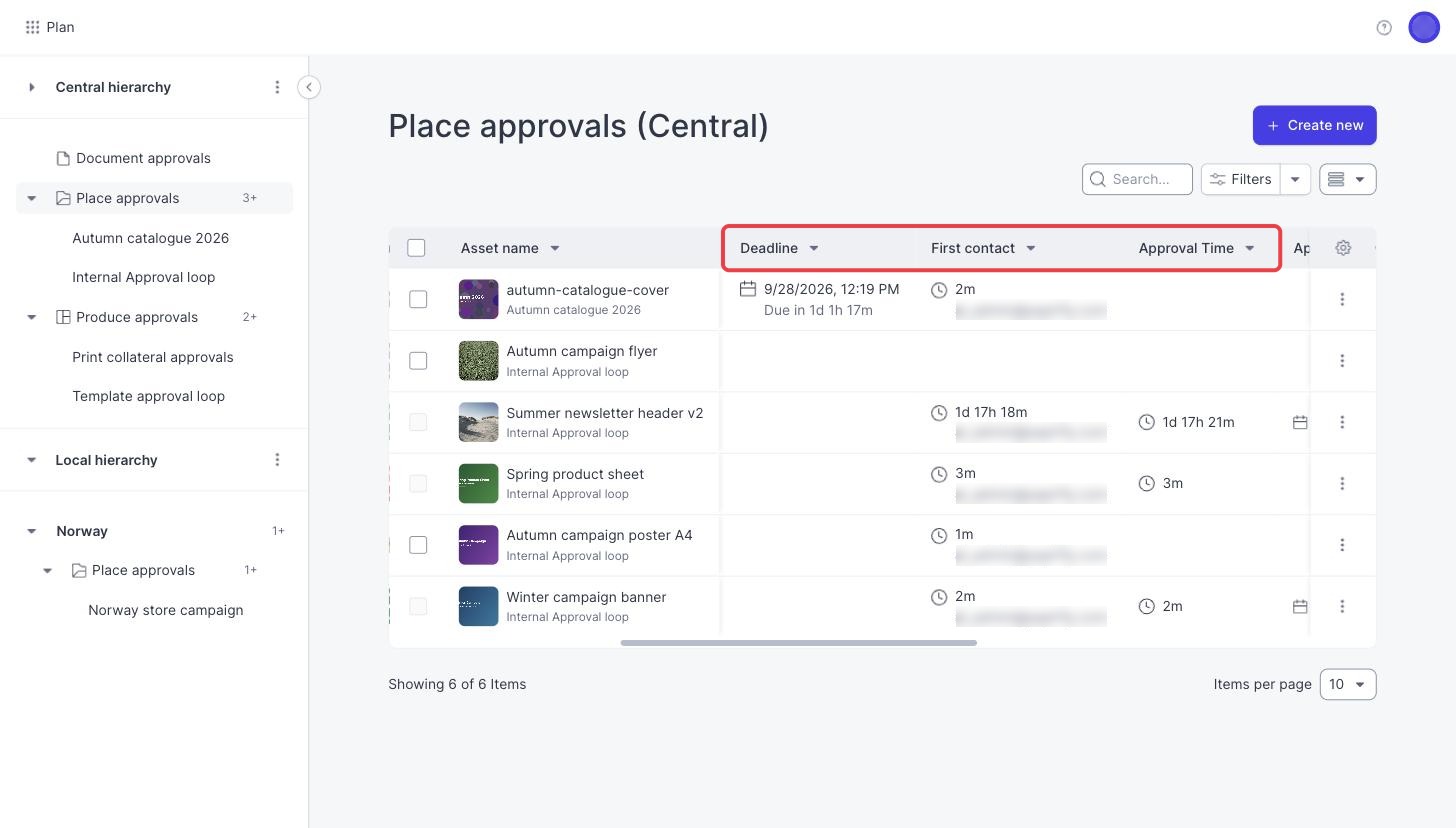The width and height of the screenshot is (1456, 828).
Task: Open Central hierarchy three-dot menu
Action: [x=277, y=87]
